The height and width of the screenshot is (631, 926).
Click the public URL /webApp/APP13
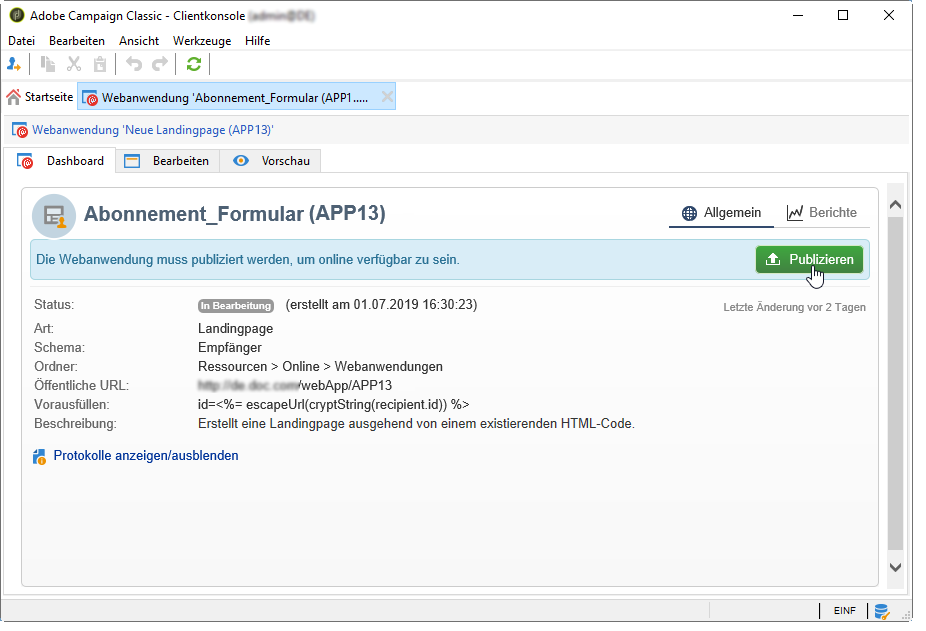(295, 386)
